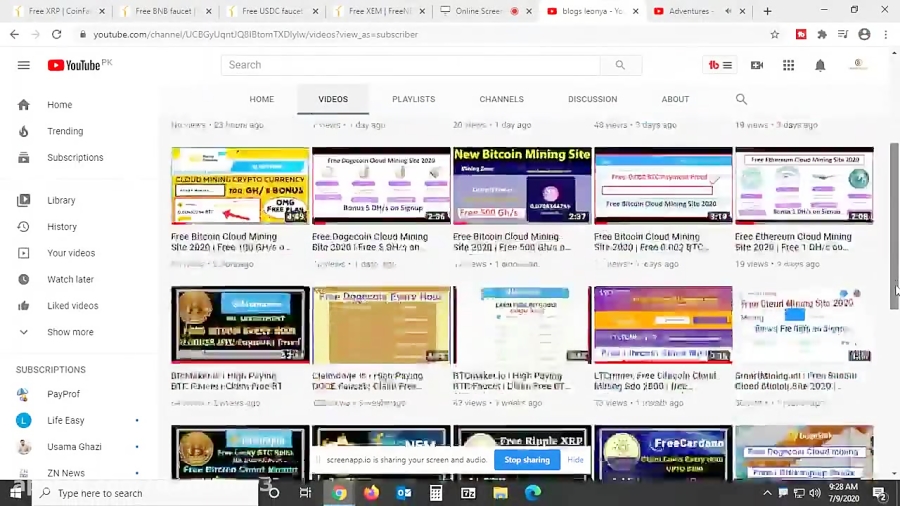Open a new browser tab
This screenshot has height=506, width=900.
[767, 11]
